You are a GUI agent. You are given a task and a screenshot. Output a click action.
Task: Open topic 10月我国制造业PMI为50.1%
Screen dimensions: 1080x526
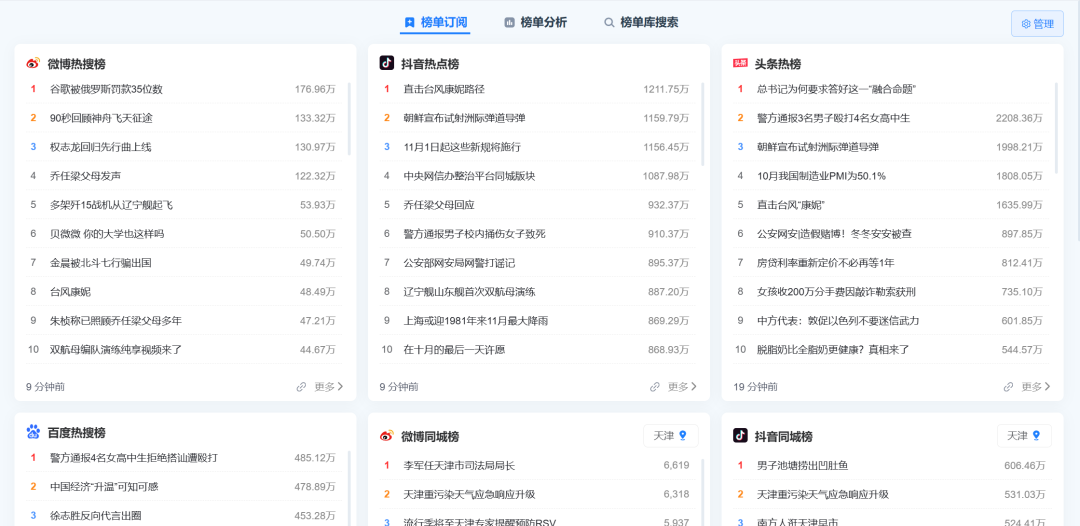pos(821,176)
